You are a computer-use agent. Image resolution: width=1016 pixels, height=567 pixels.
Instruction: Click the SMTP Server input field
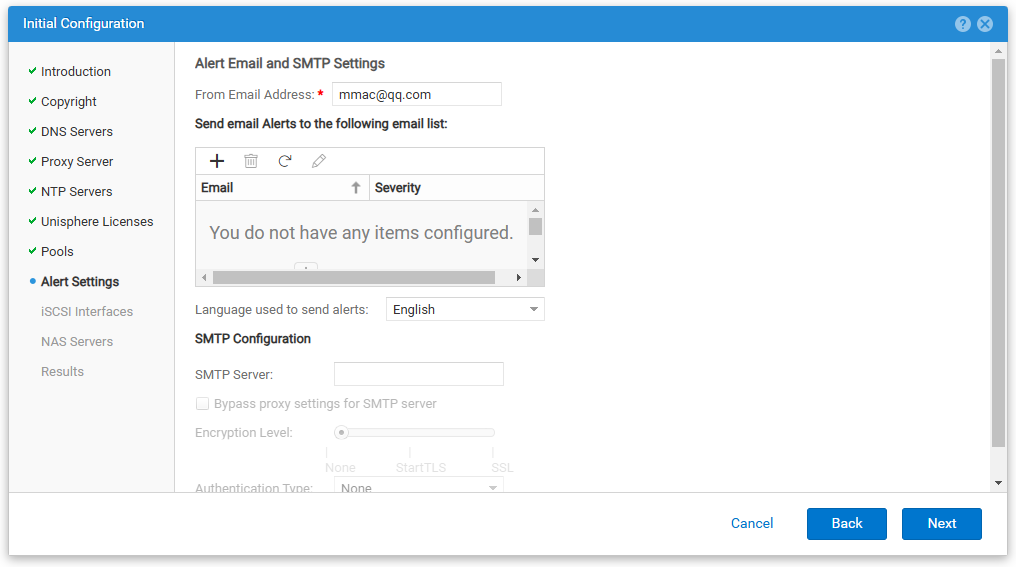click(x=418, y=374)
